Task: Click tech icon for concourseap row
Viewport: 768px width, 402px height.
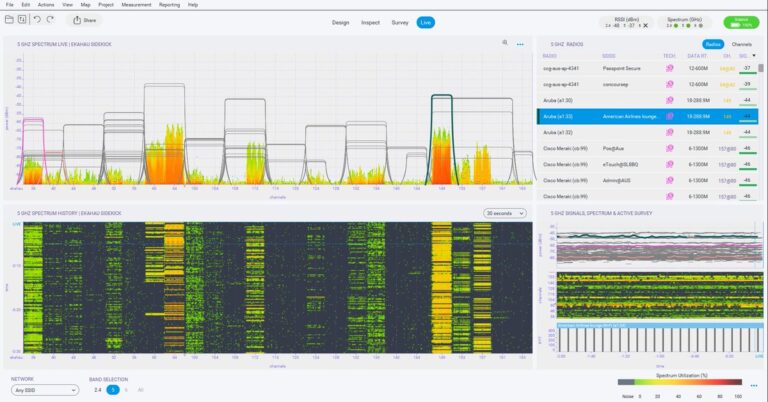Action: [x=669, y=84]
